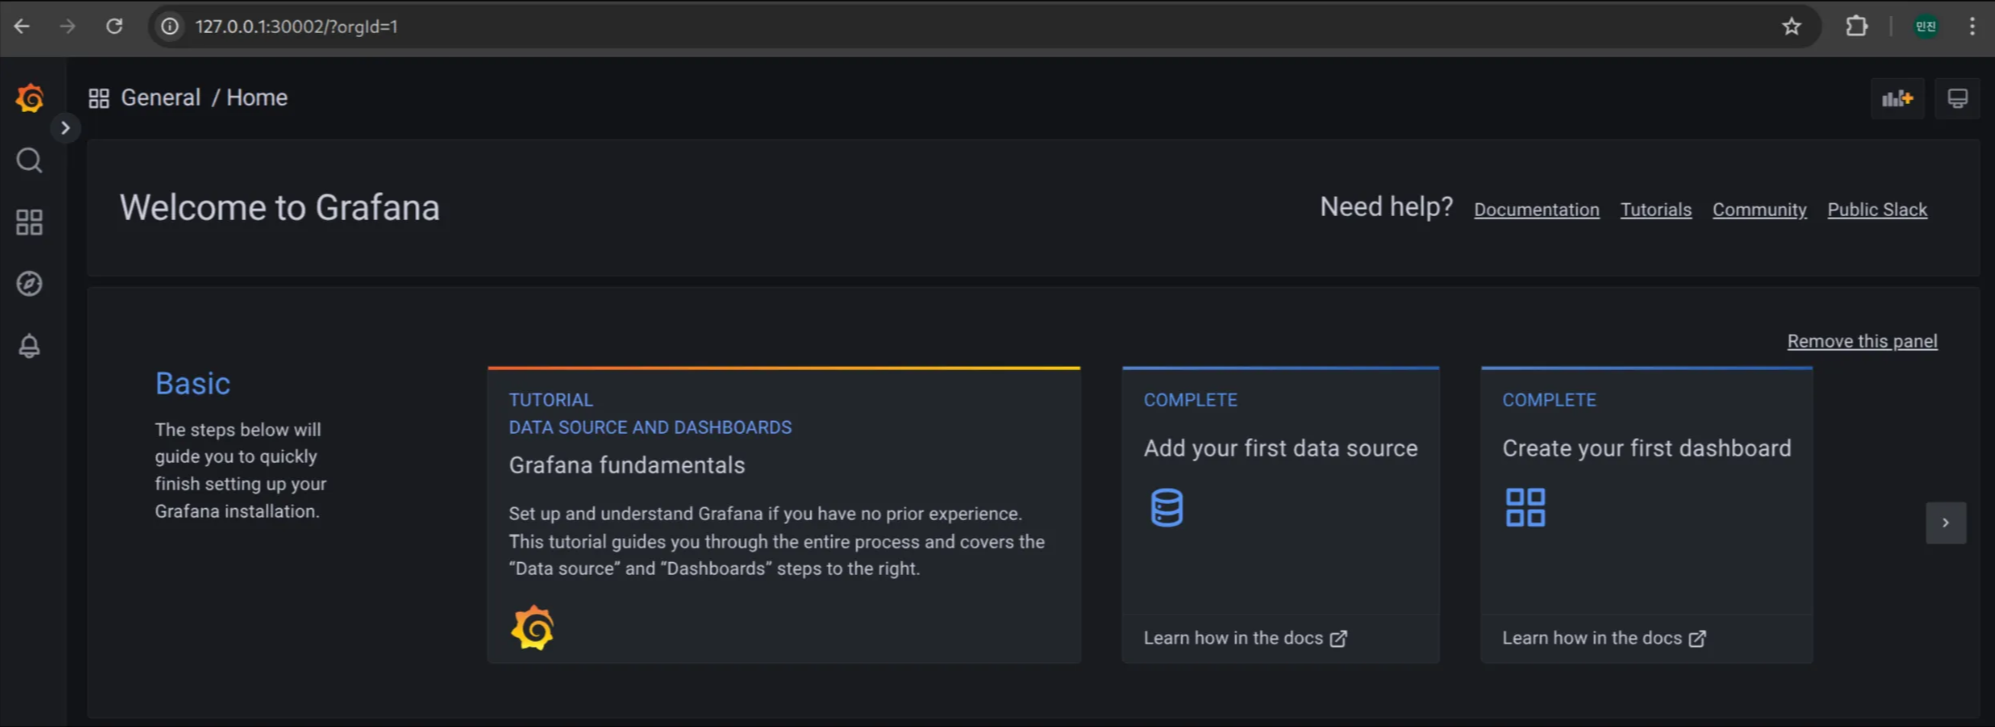
Task: Expand the sidebar navigation menu
Action: tap(65, 128)
